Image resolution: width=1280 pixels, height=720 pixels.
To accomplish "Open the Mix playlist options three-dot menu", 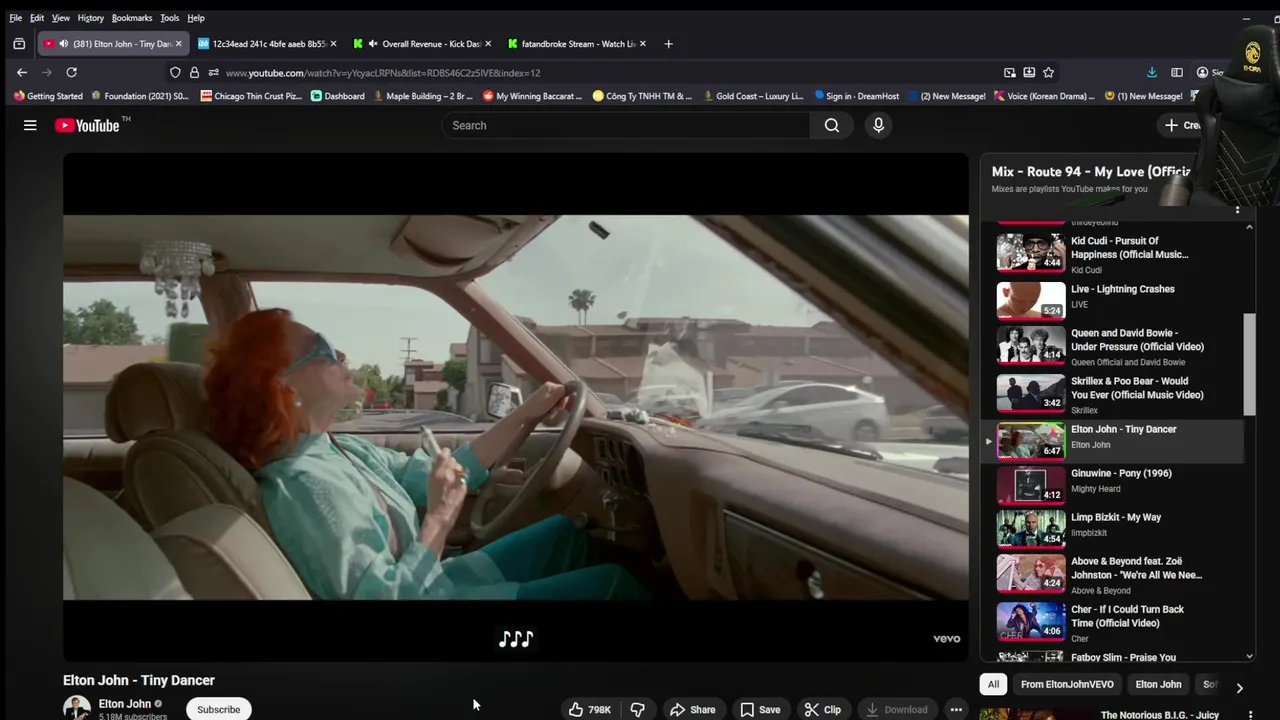I will tap(1237, 209).
